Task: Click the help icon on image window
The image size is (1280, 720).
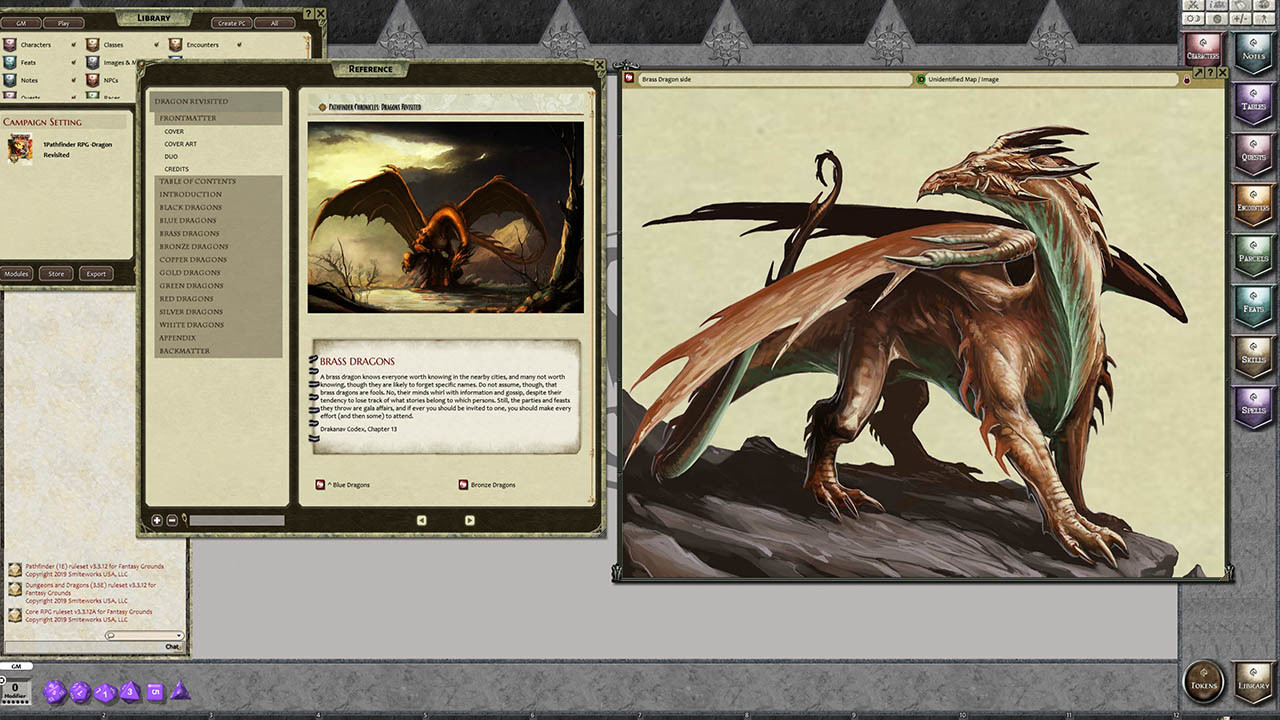Action: point(1210,73)
